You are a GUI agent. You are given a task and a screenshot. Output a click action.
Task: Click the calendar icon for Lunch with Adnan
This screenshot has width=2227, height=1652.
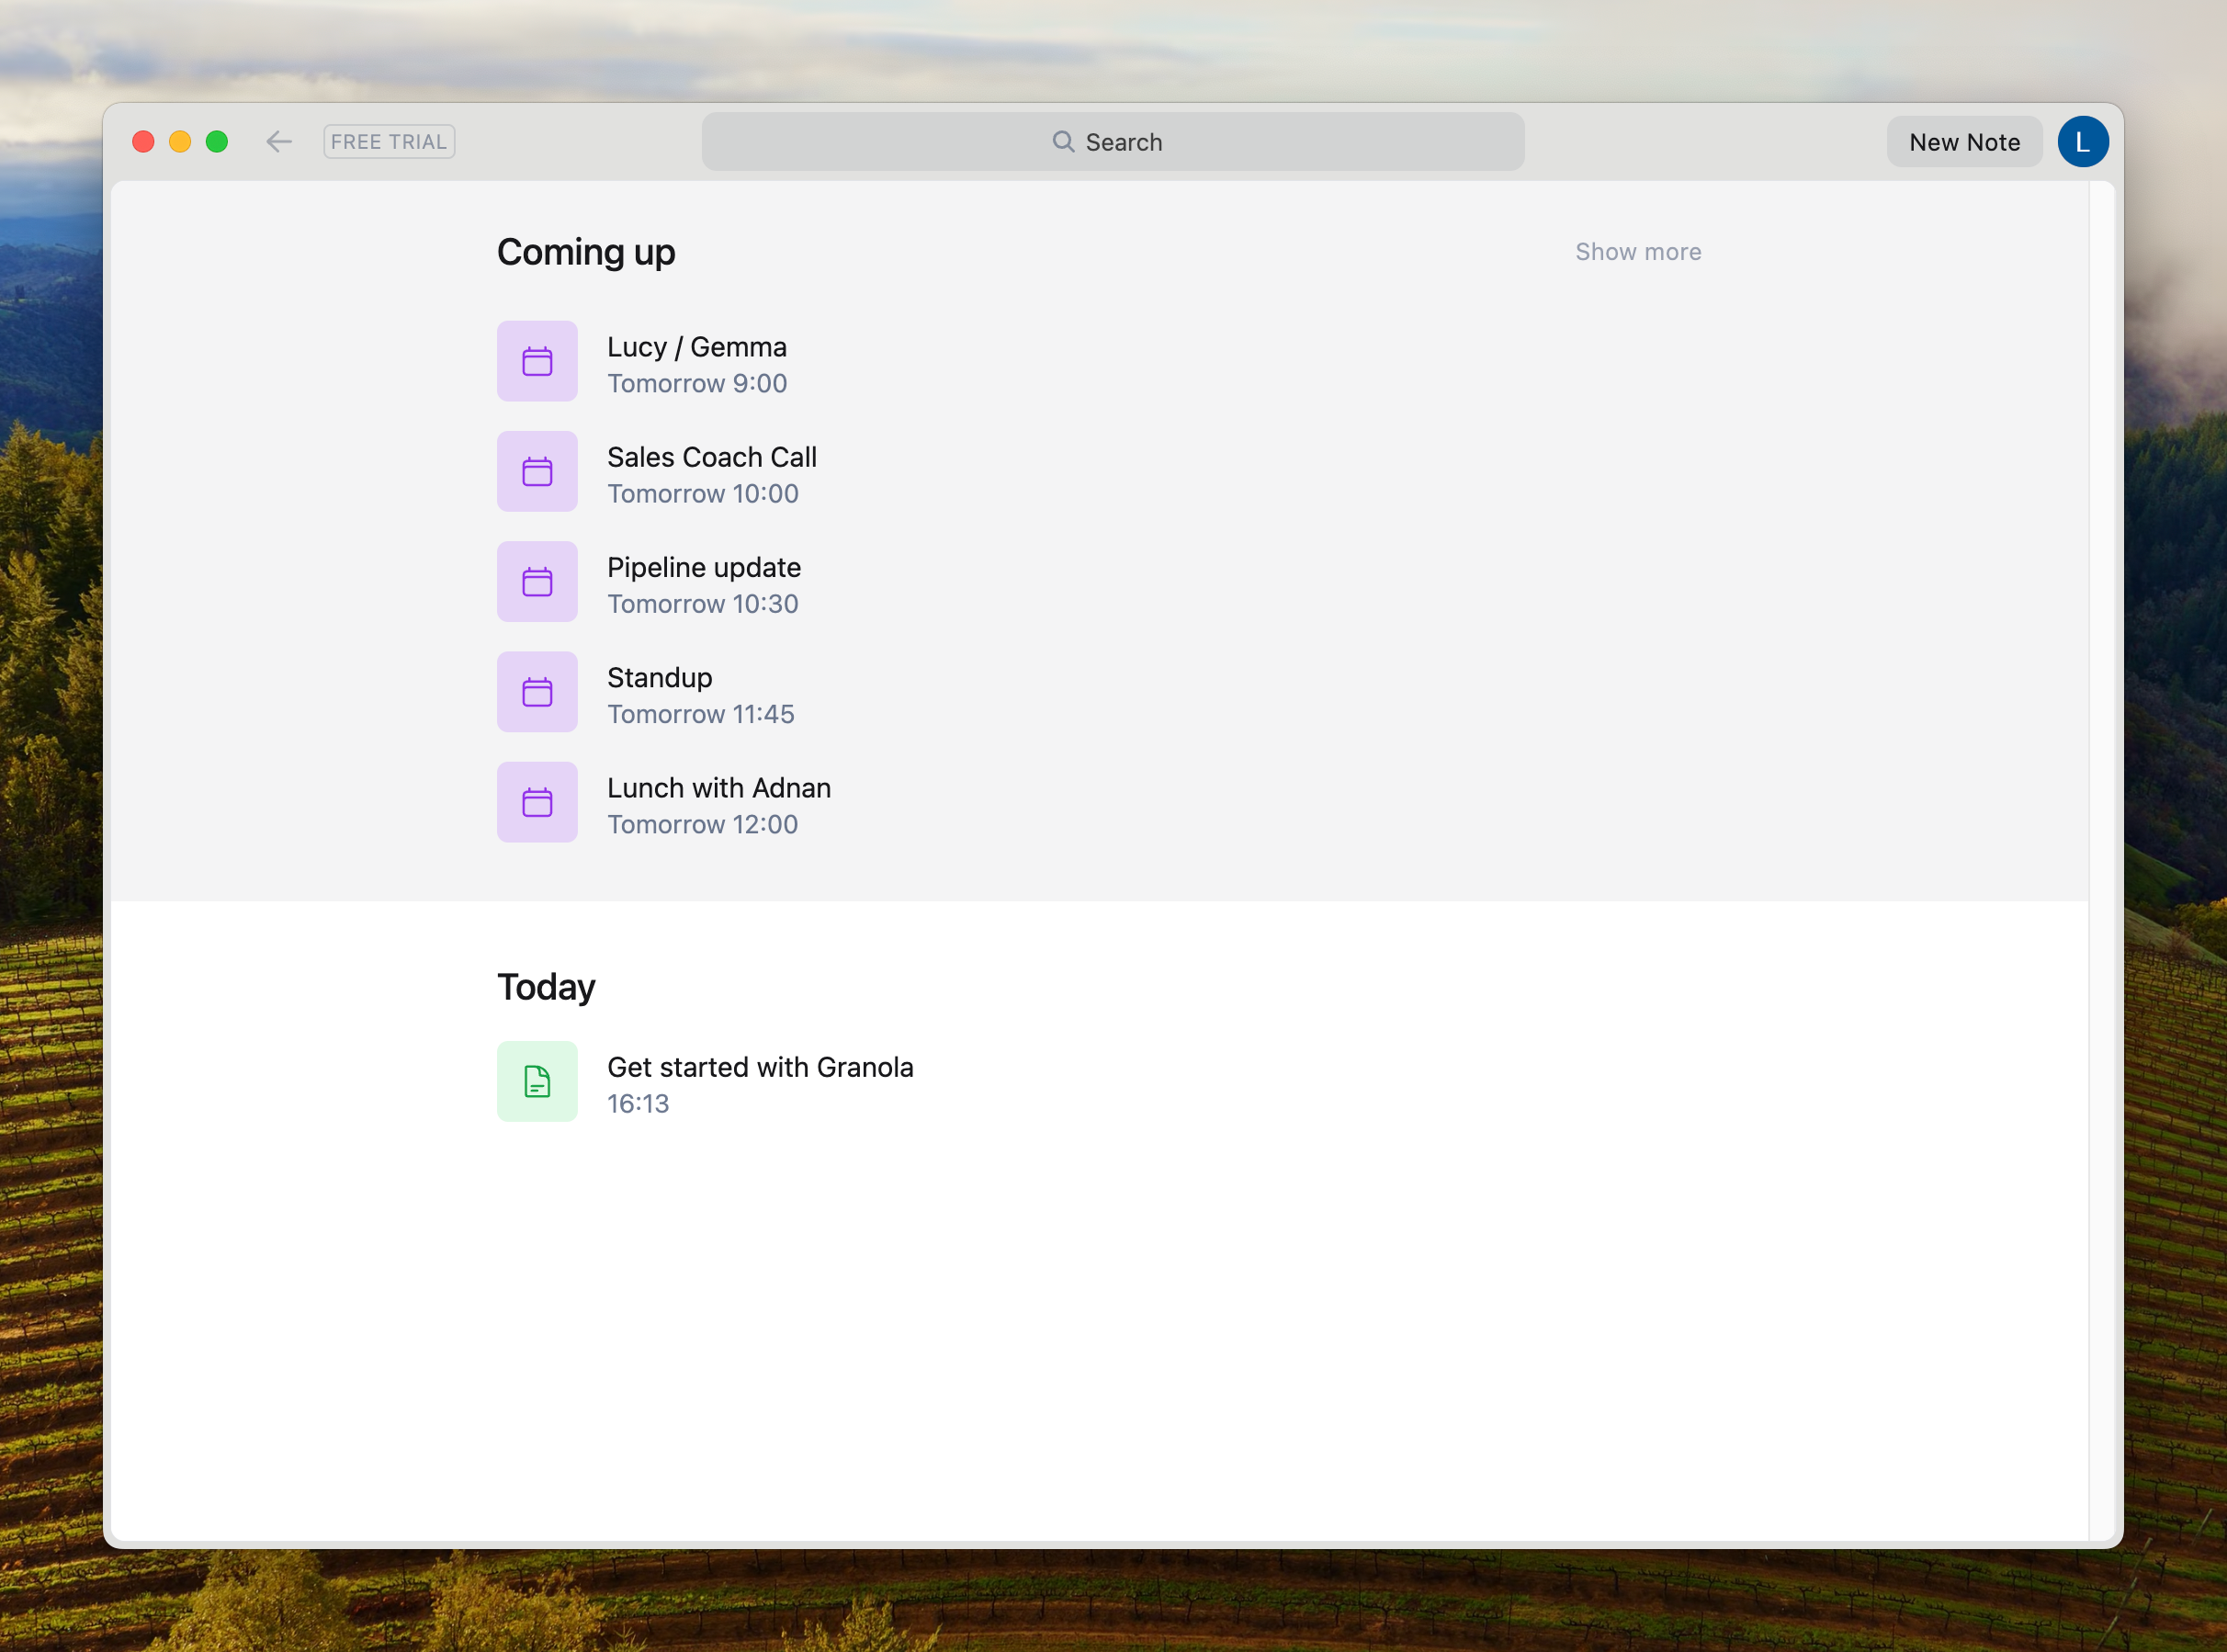(x=537, y=802)
